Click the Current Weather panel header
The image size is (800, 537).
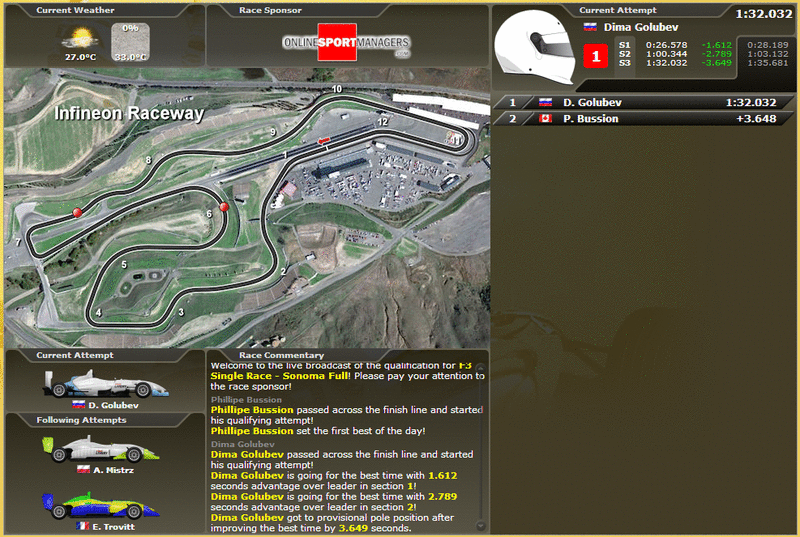pos(75,10)
